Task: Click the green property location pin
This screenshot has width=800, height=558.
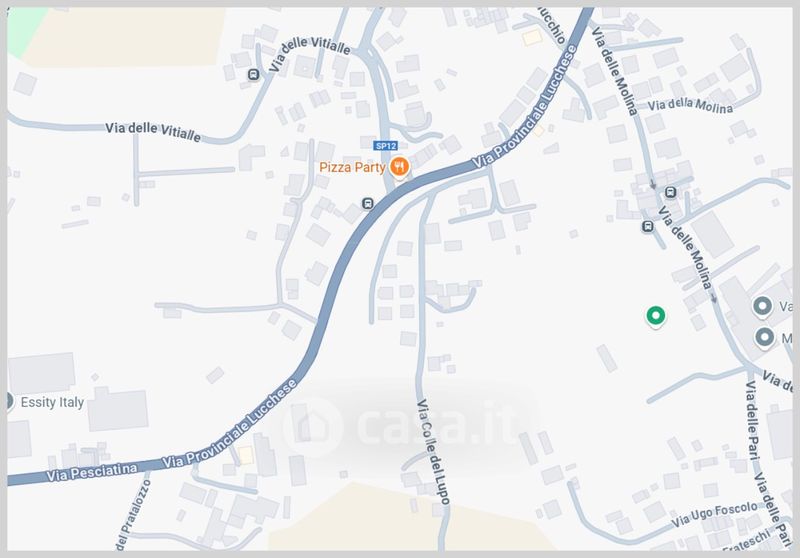Action: pyautogui.click(x=656, y=316)
